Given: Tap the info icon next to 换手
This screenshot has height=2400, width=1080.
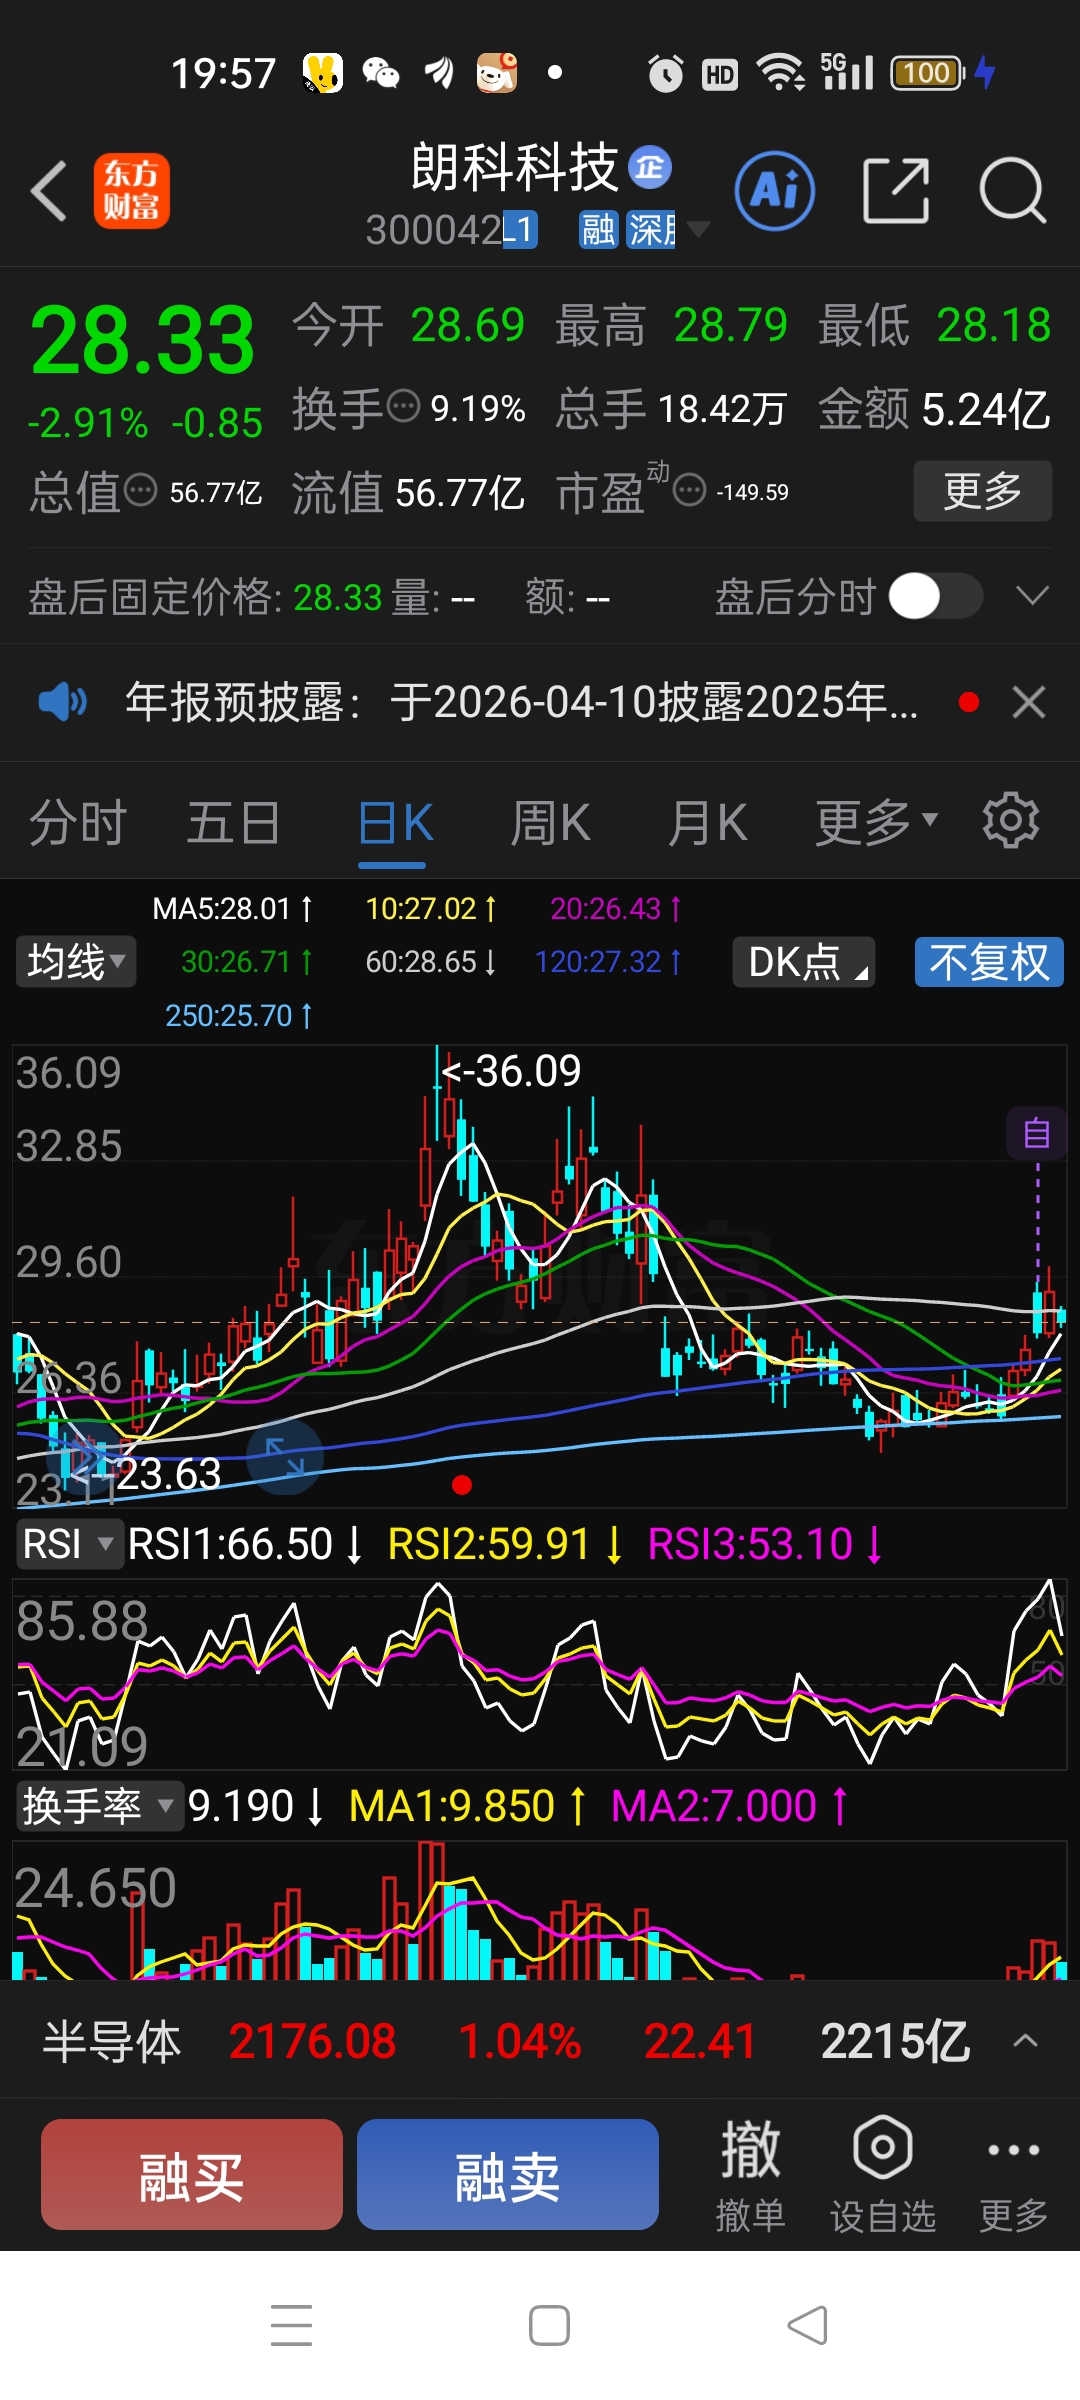Looking at the screenshot, I should point(403,407).
